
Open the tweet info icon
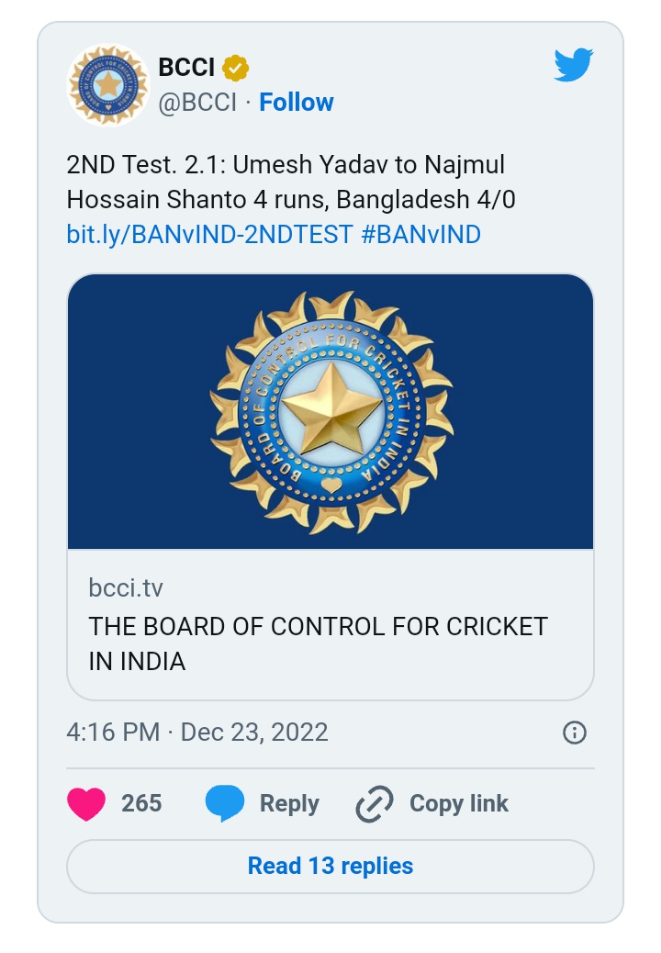[574, 733]
